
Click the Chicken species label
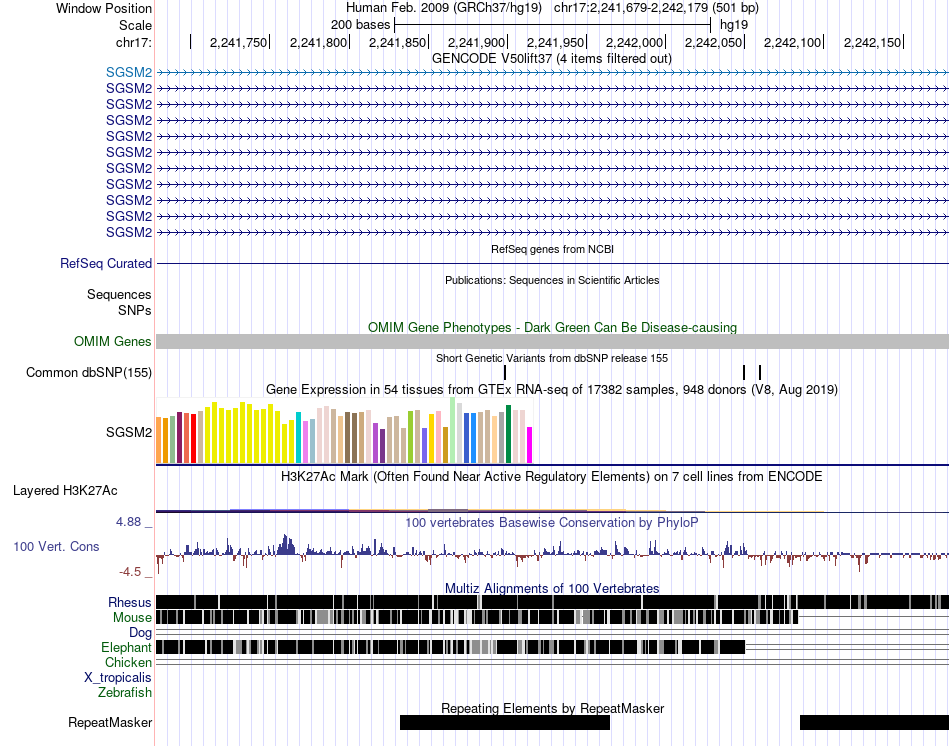tap(128, 662)
